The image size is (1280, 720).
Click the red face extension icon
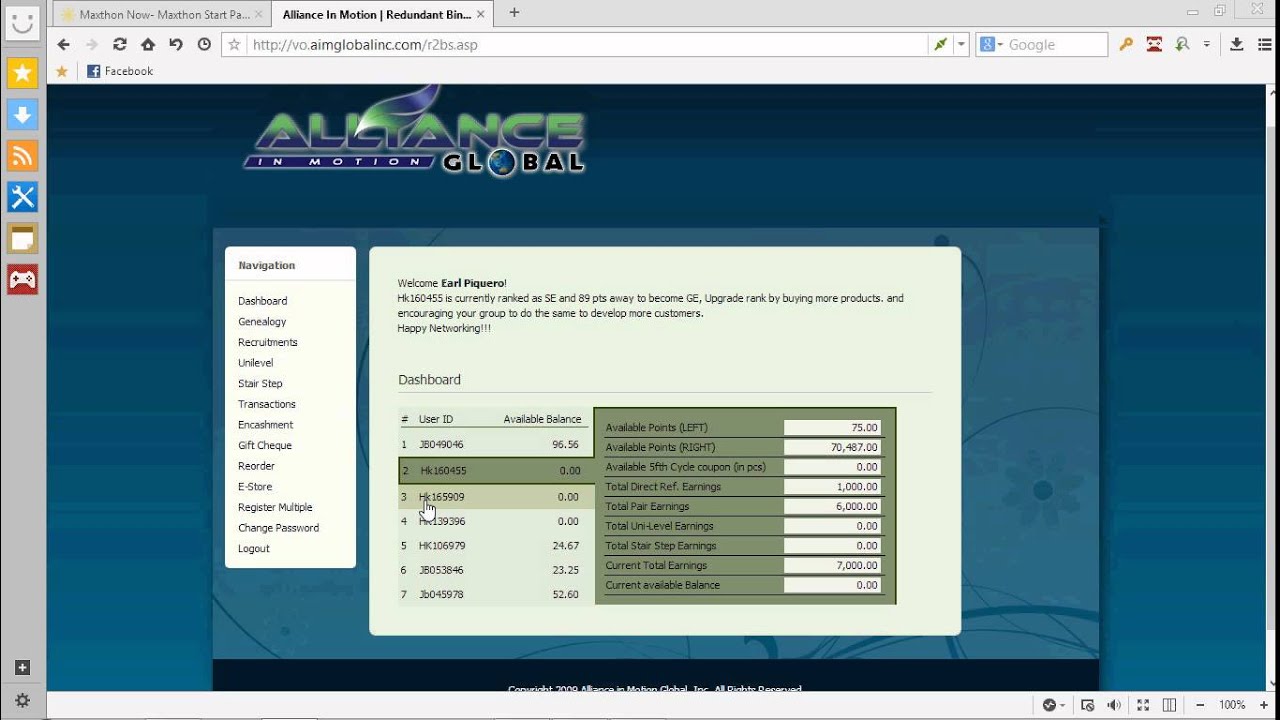pos(1154,44)
